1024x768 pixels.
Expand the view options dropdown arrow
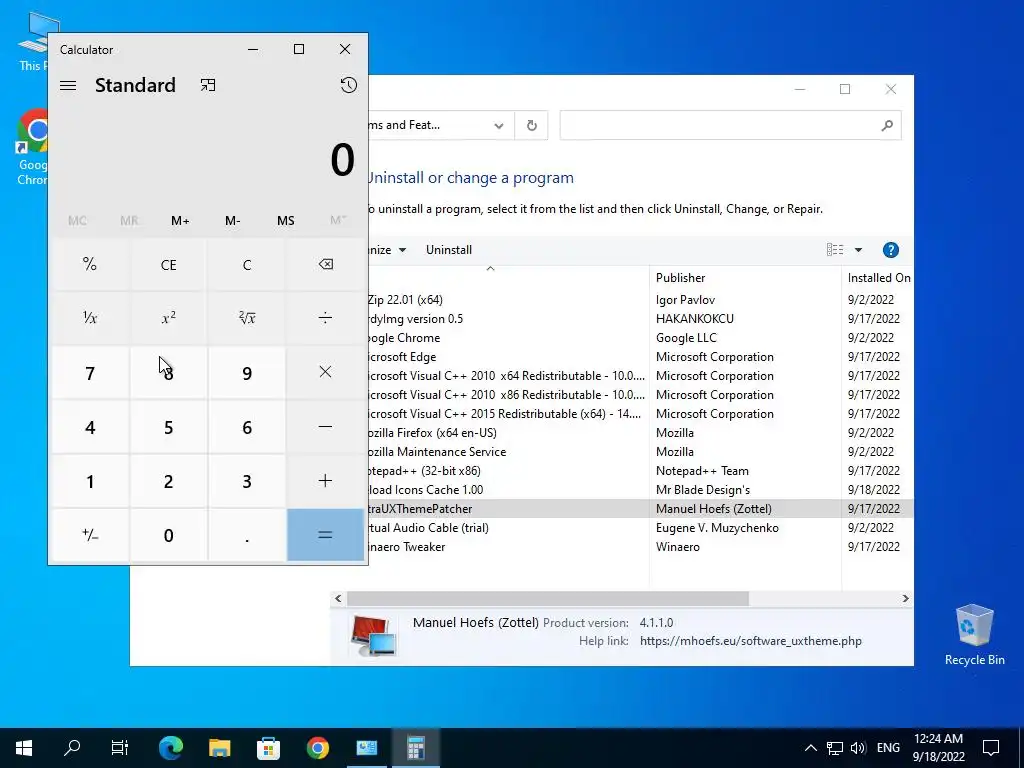pyautogui.click(x=858, y=250)
